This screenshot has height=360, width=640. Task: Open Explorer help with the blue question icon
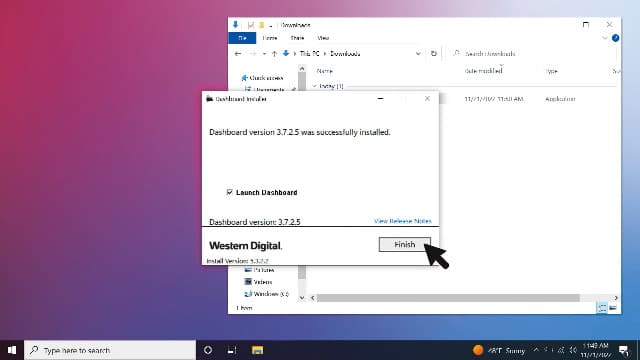(x=616, y=38)
